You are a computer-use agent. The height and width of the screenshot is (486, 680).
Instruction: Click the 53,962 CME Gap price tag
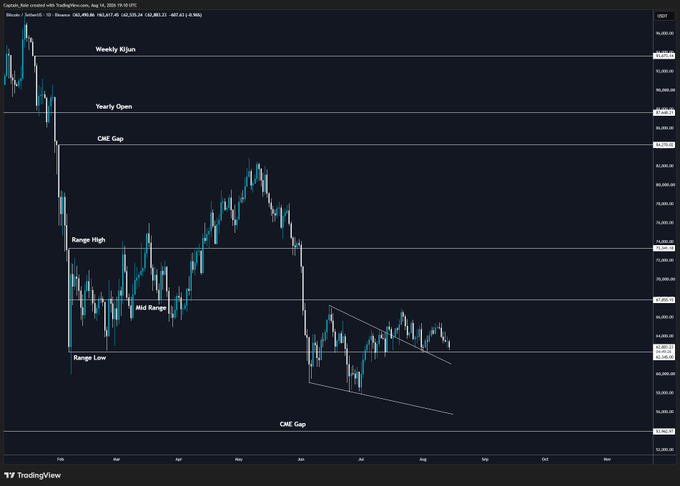click(664, 432)
